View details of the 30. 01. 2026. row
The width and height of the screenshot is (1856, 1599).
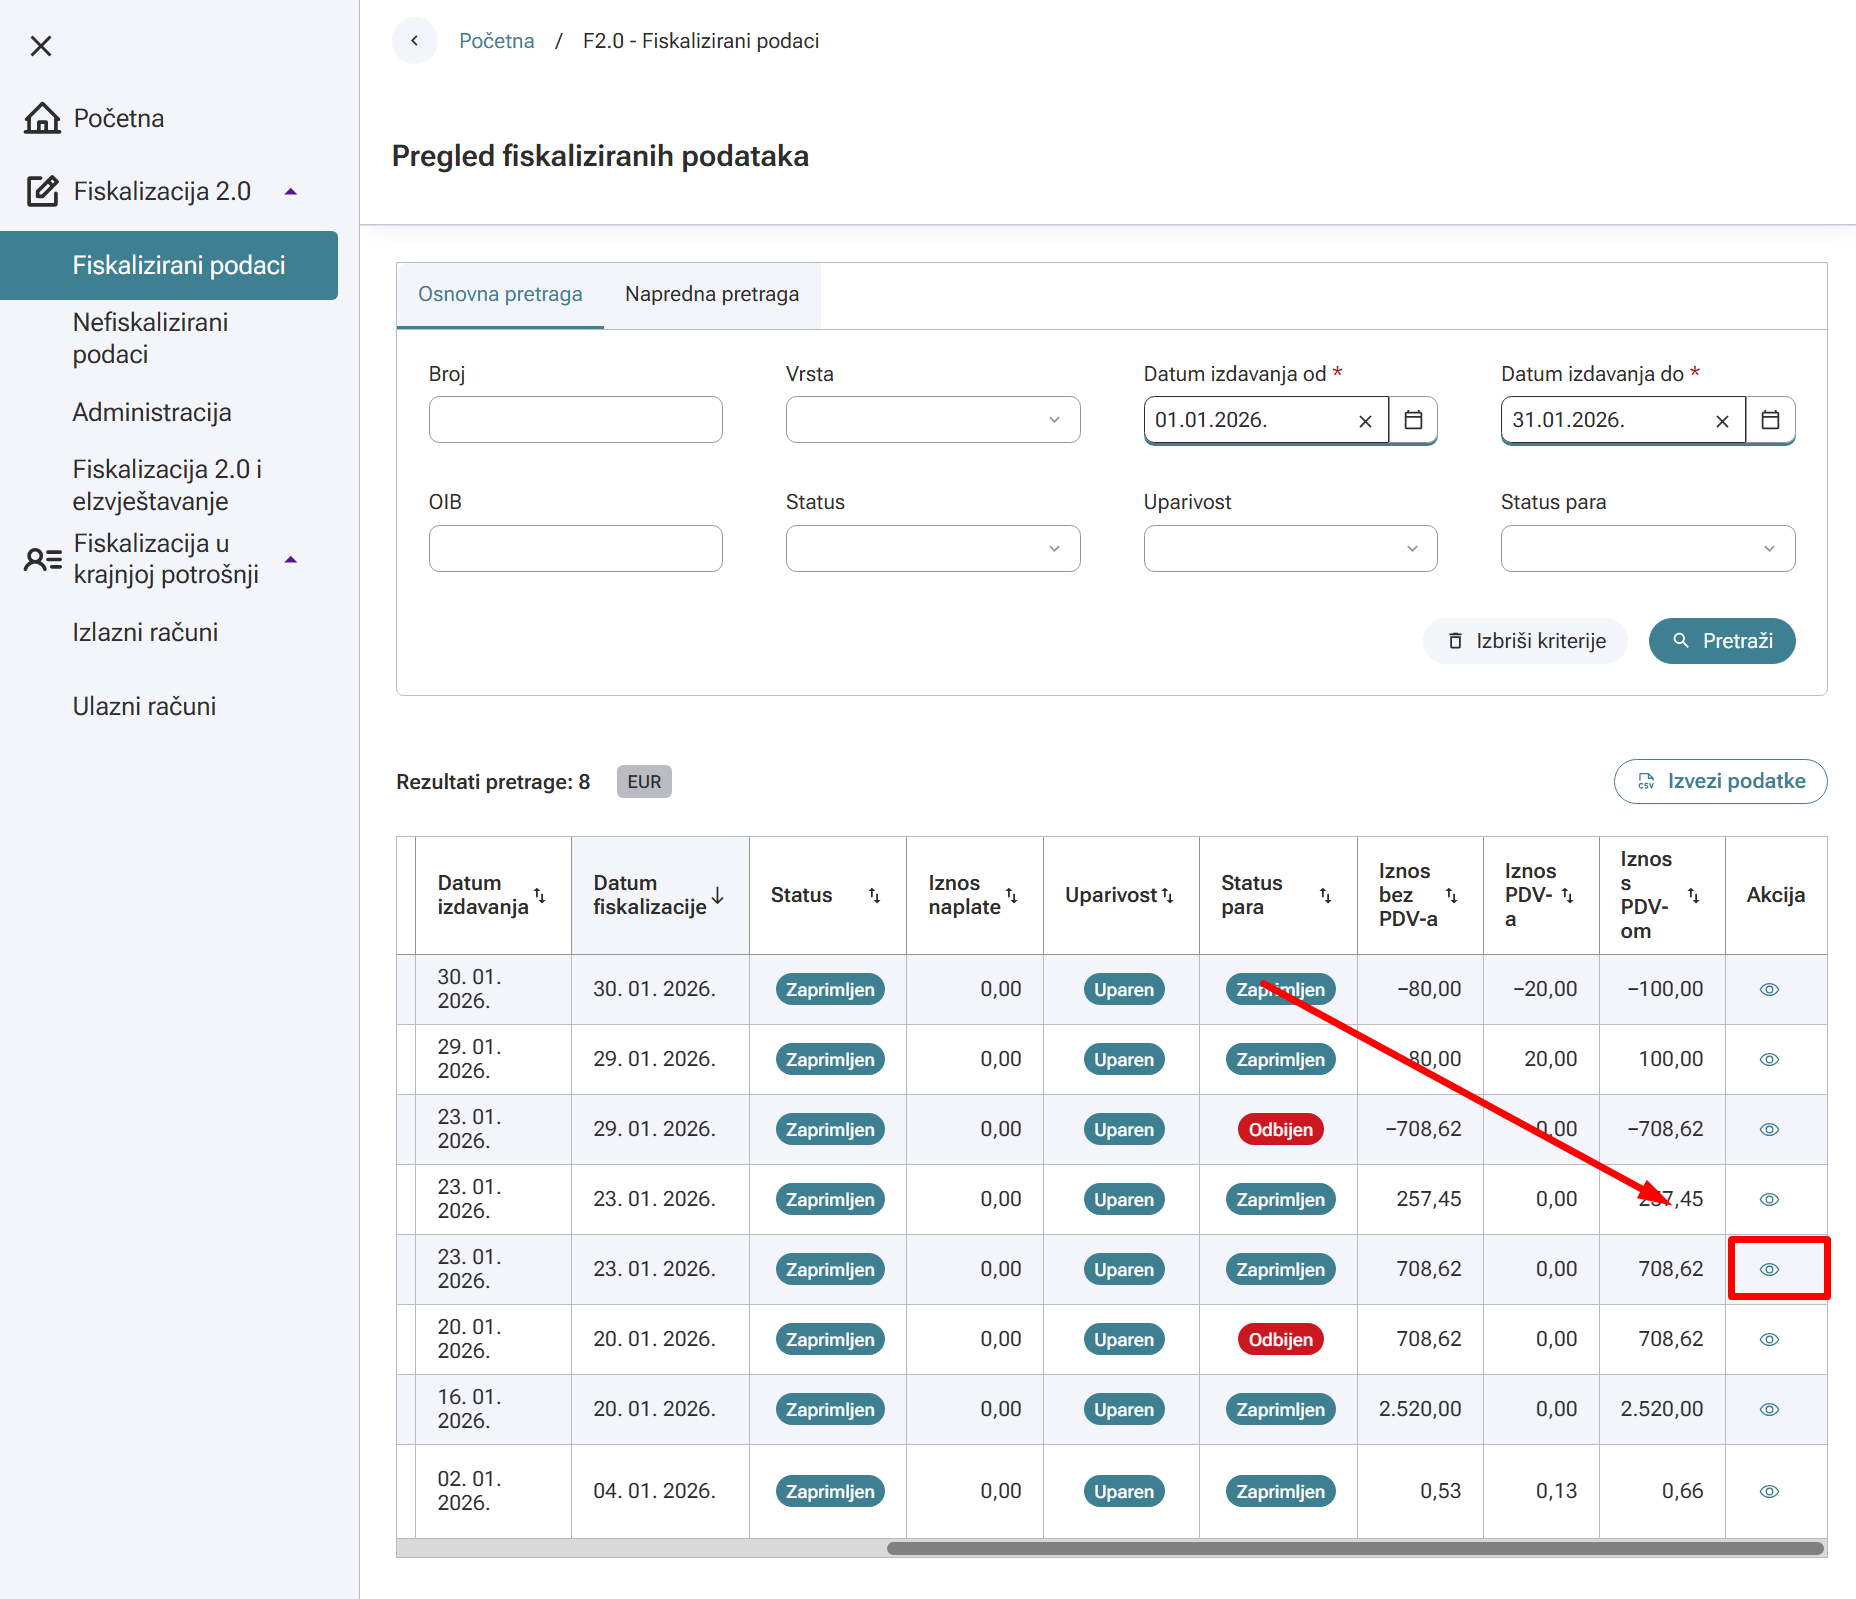point(1769,990)
